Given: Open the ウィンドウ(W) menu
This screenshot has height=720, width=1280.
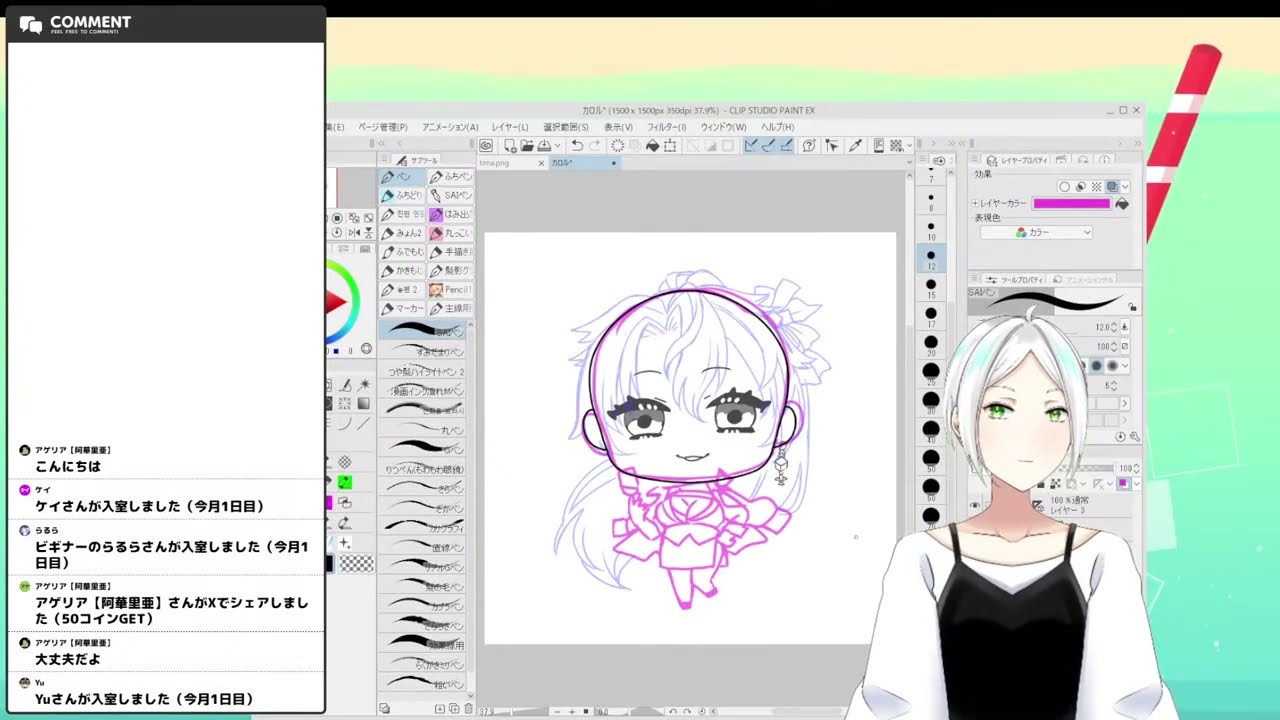Looking at the screenshot, I should click(723, 127).
